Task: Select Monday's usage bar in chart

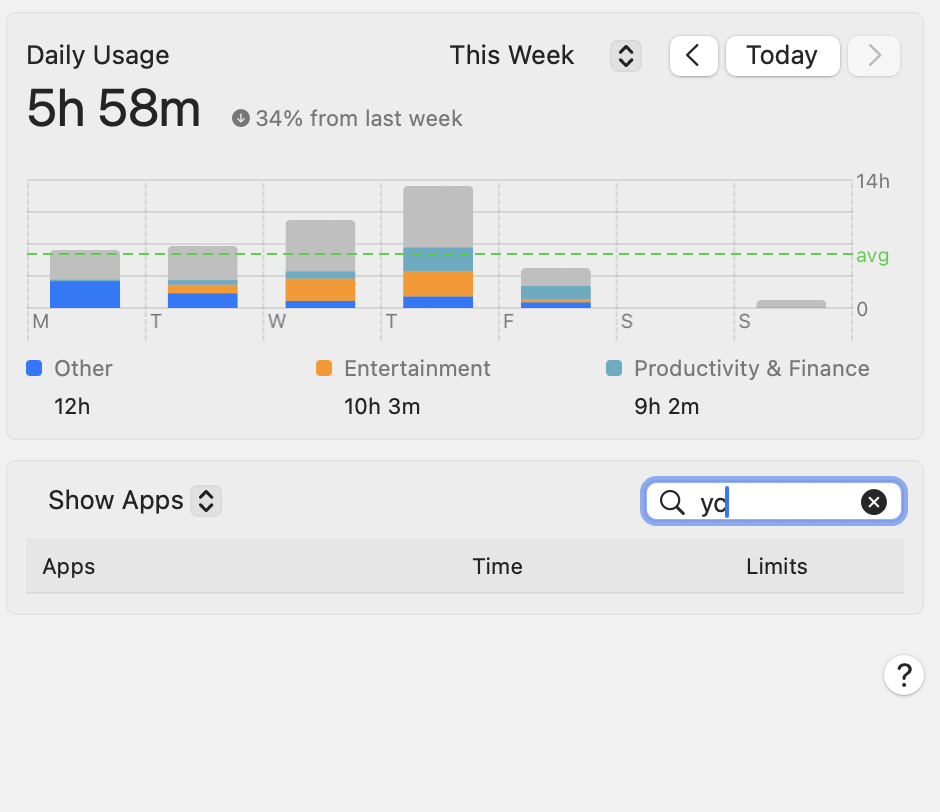Action: pyautogui.click(x=85, y=279)
